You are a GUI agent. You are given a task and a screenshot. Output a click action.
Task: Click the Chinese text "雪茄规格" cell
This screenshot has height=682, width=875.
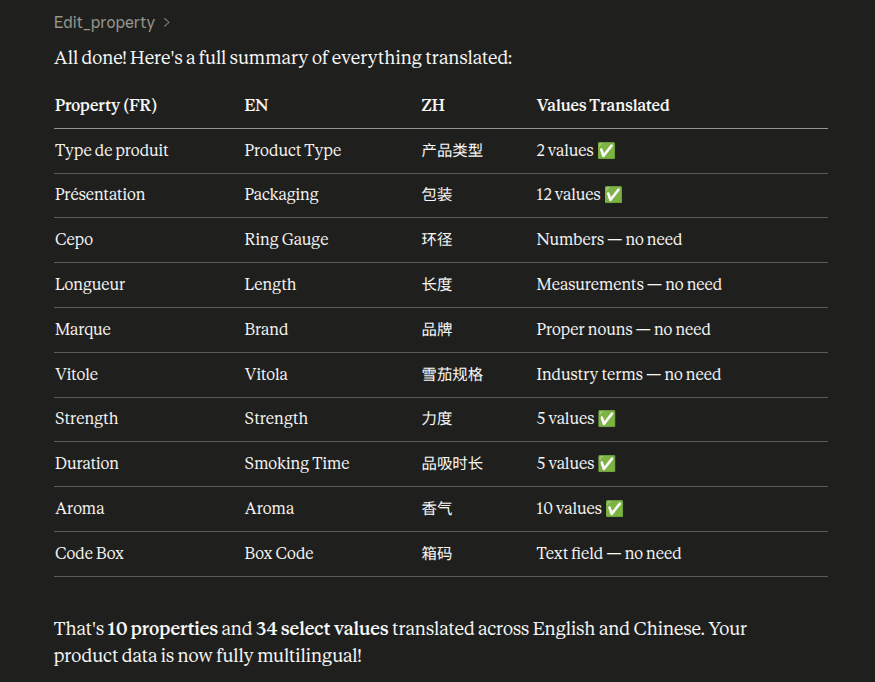point(452,375)
